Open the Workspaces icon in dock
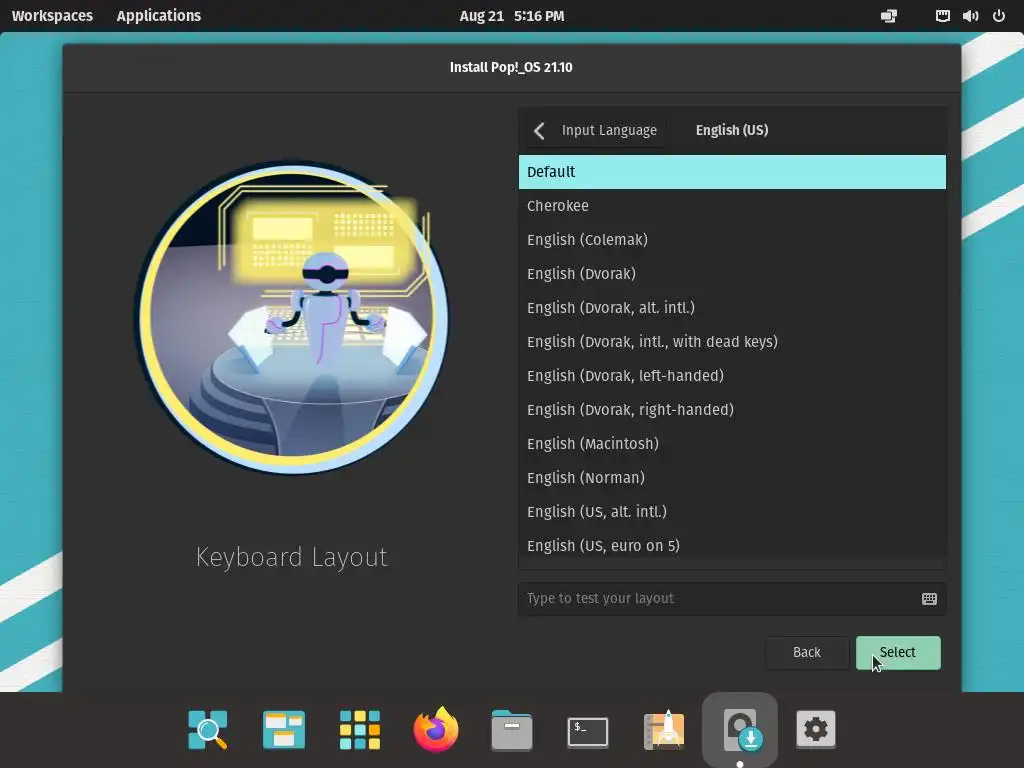 pos(283,729)
